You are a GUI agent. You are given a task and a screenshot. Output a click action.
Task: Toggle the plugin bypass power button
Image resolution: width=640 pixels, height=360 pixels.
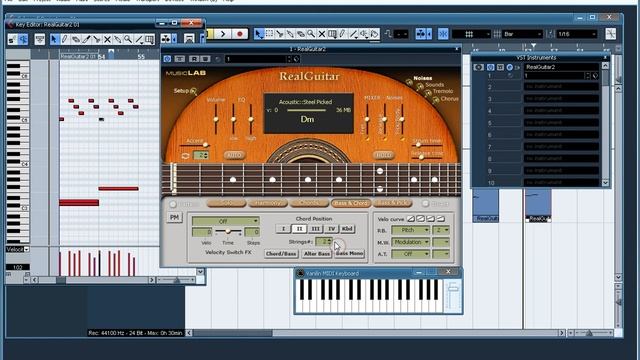tap(167, 59)
